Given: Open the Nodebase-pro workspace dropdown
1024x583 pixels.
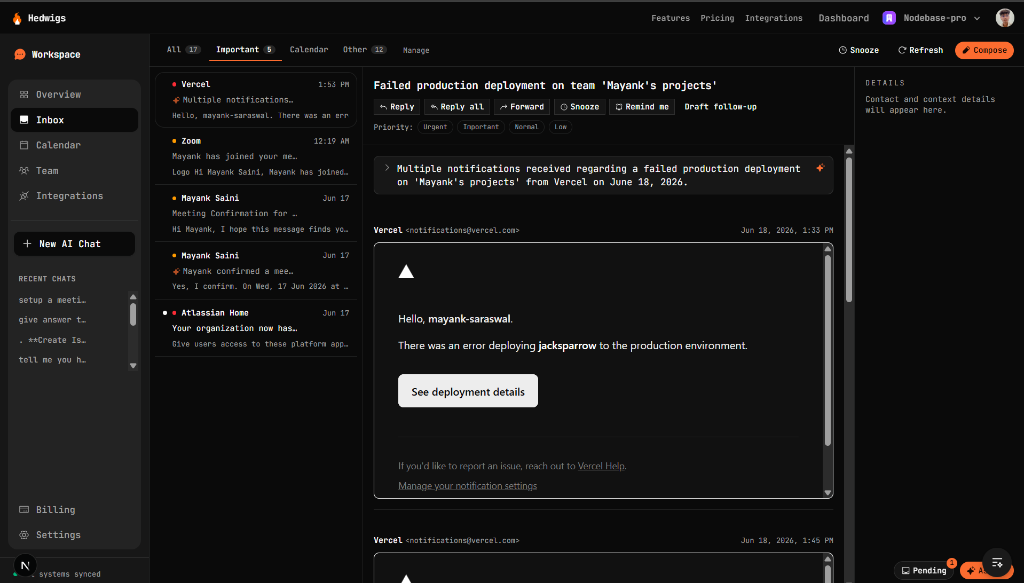Looking at the screenshot, I should 932,18.
